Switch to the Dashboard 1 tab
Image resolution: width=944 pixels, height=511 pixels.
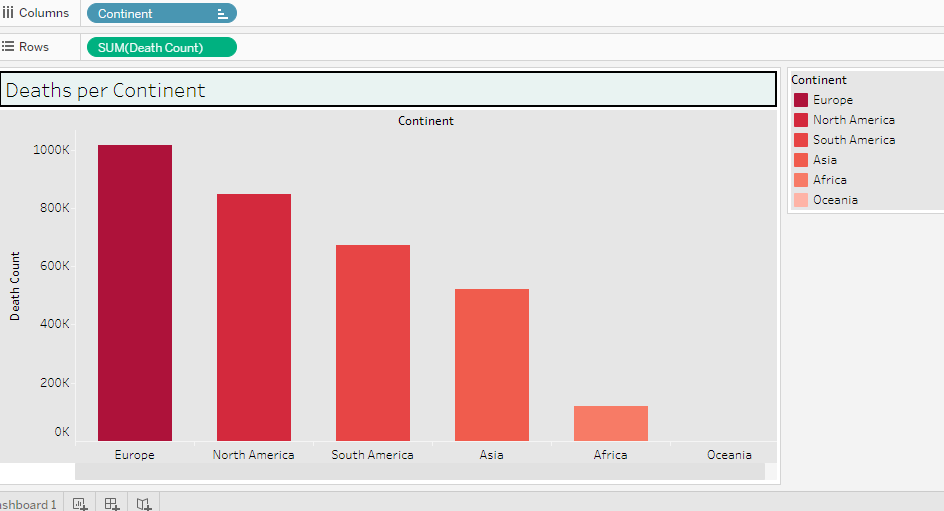[x=28, y=504]
